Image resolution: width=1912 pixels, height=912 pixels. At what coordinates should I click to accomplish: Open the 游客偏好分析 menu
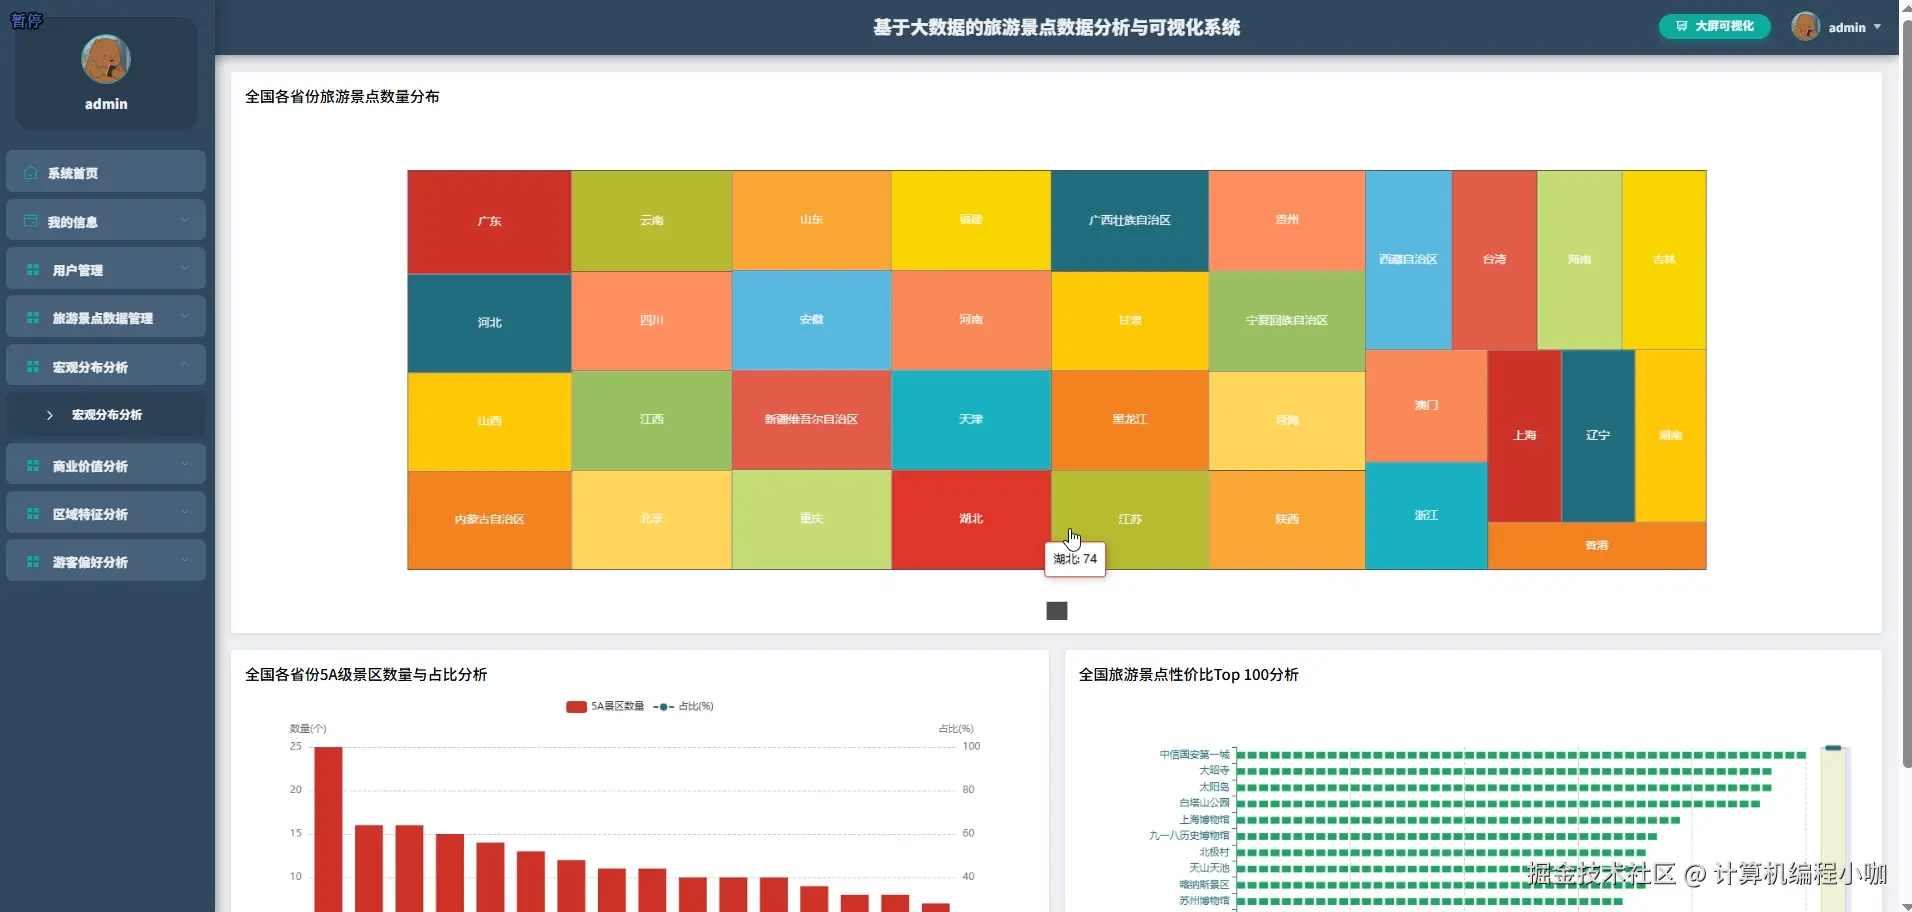point(106,561)
